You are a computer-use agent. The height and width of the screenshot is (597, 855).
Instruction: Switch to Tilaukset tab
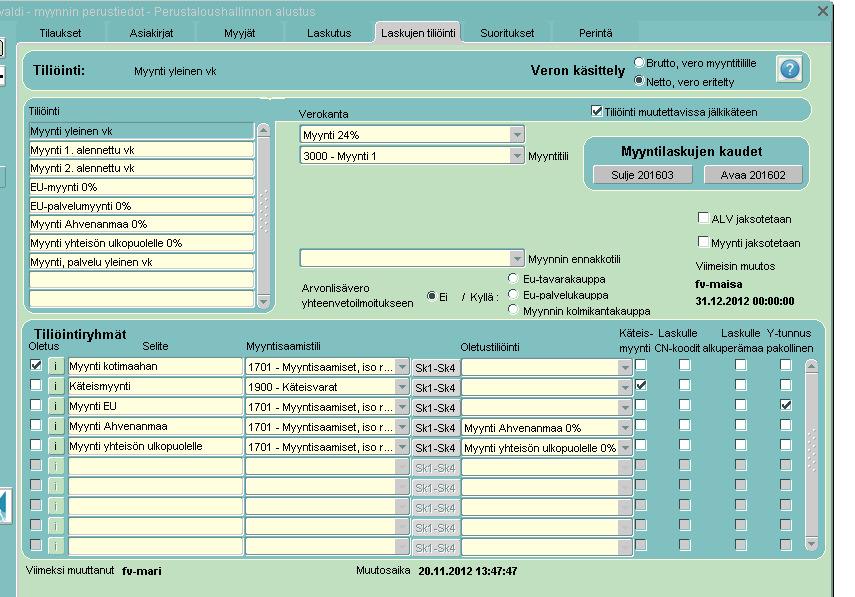(x=60, y=33)
